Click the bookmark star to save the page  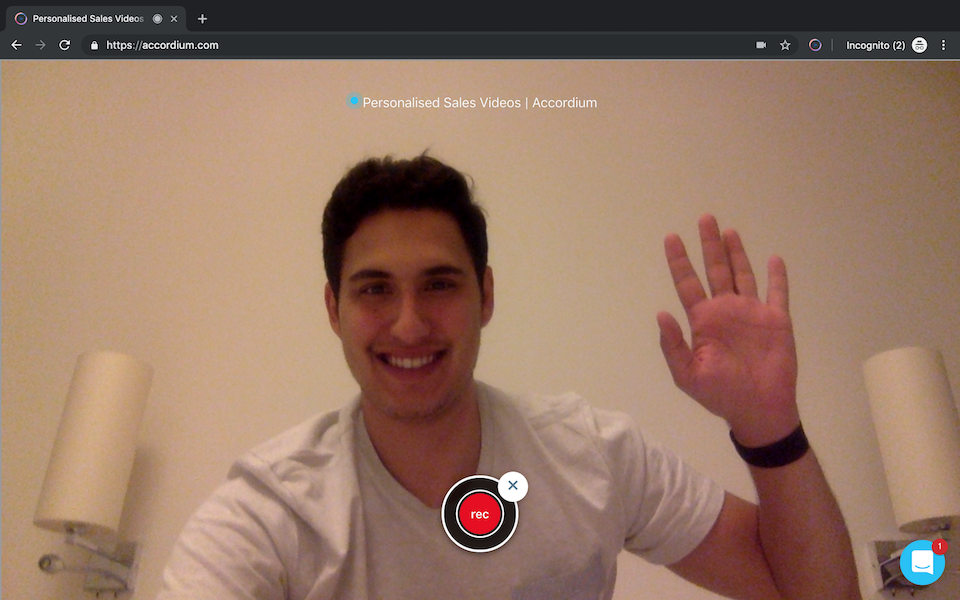pos(785,45)
